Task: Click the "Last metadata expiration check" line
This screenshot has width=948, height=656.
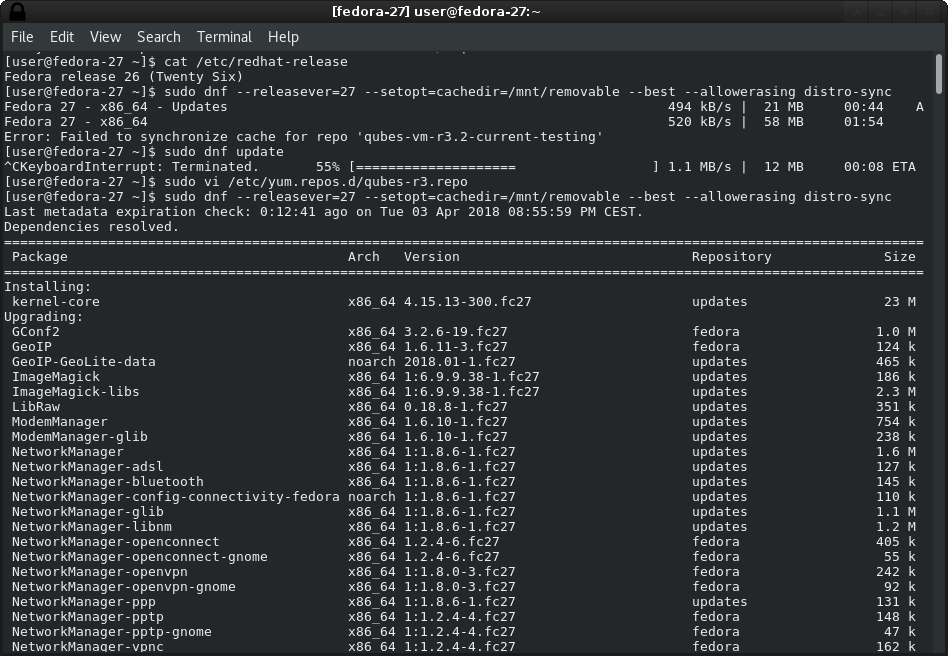Action: click(323, 212)
